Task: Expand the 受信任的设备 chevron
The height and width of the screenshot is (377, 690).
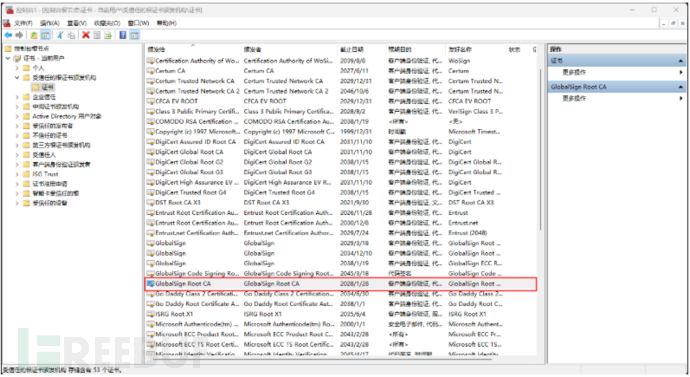Action: click(17, 203)
